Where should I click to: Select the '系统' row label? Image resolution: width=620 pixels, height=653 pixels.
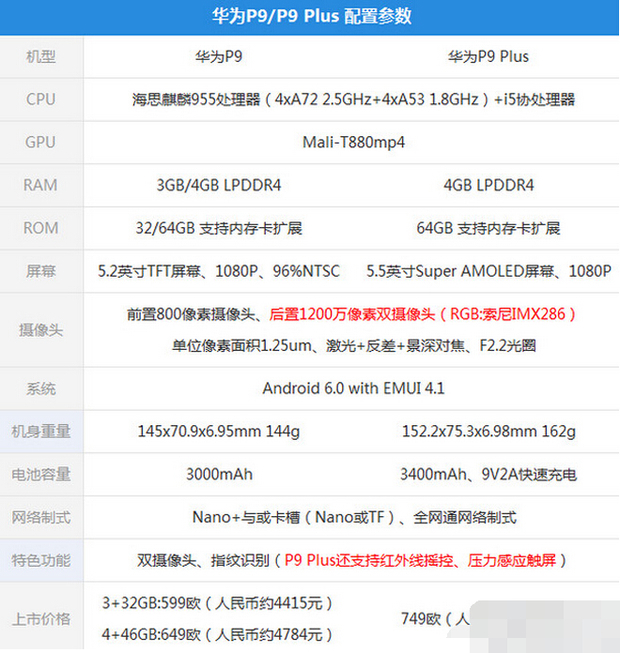tap(41, 389)
